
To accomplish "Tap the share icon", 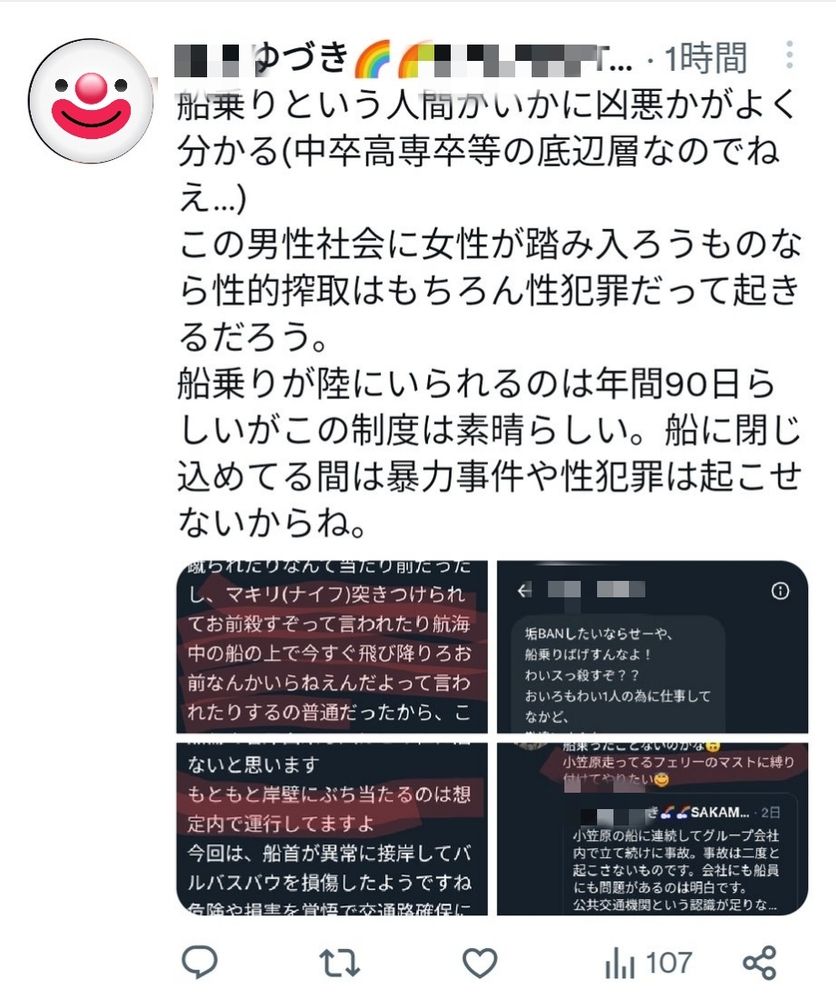I will point(759,962).
